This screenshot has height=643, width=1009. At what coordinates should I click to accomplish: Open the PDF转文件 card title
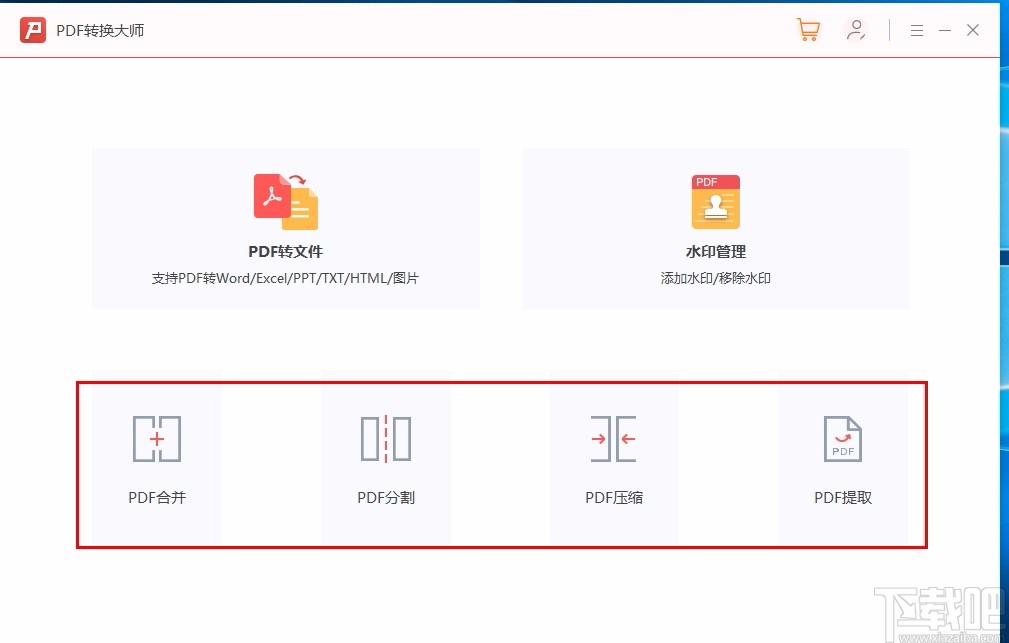coord(286,252)
